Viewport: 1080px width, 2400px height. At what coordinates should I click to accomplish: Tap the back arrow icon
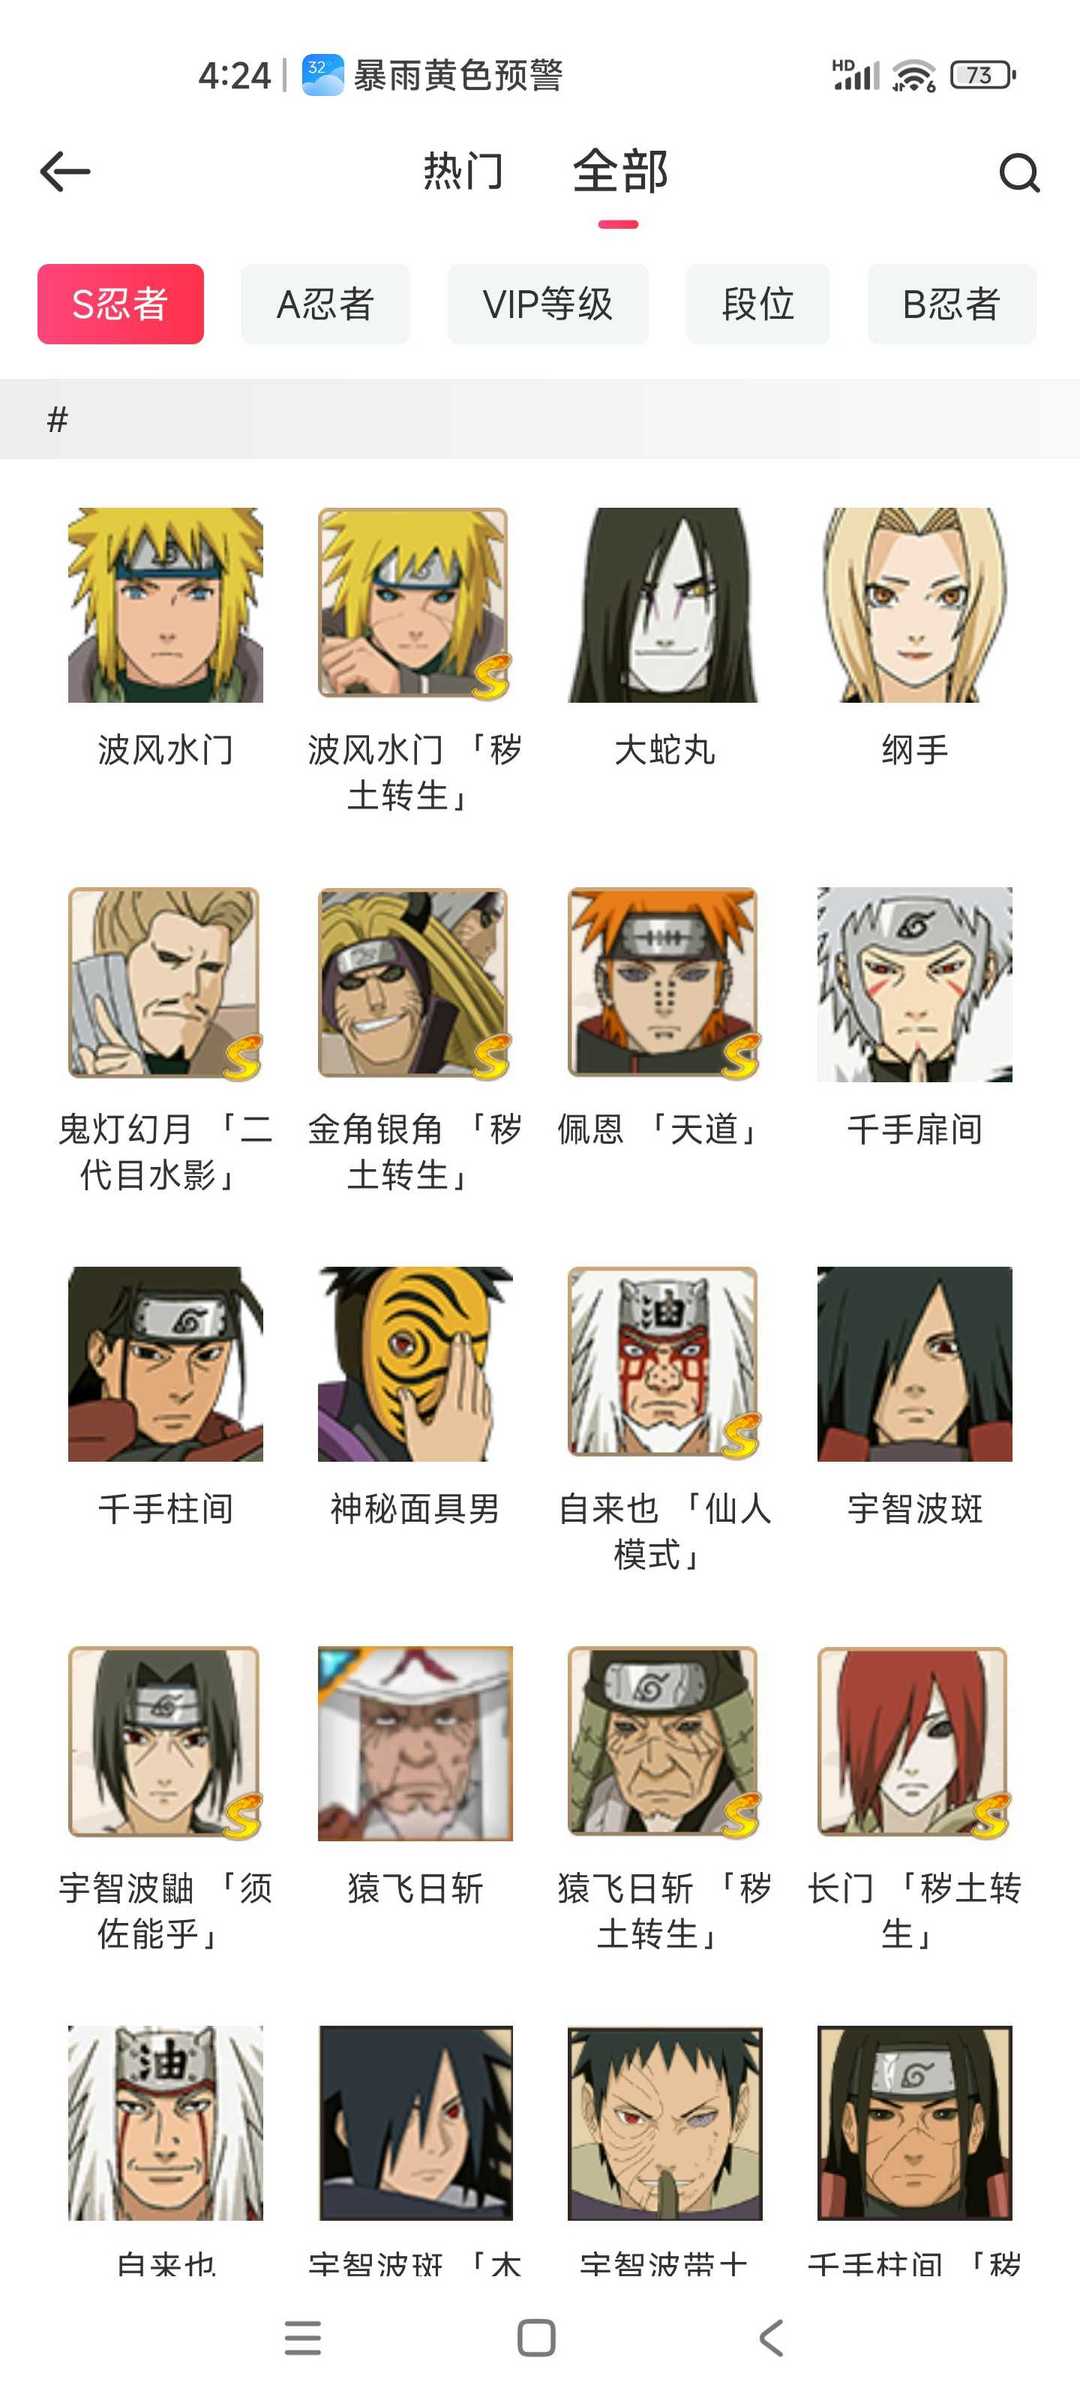65,172
